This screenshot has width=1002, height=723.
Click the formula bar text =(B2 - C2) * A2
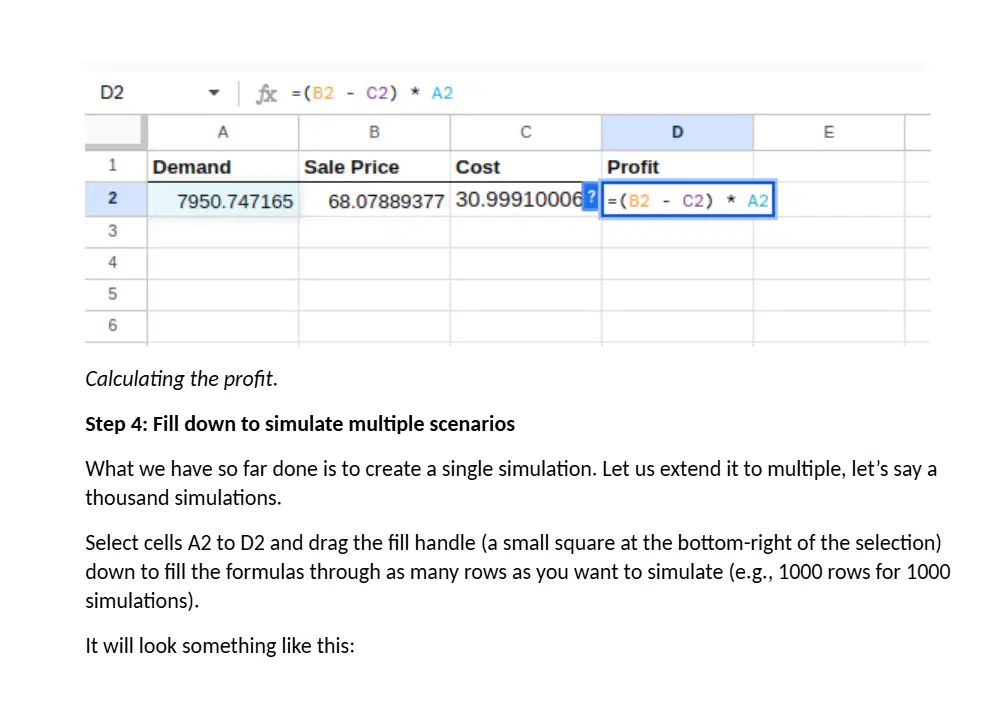(x=372, y=93)
